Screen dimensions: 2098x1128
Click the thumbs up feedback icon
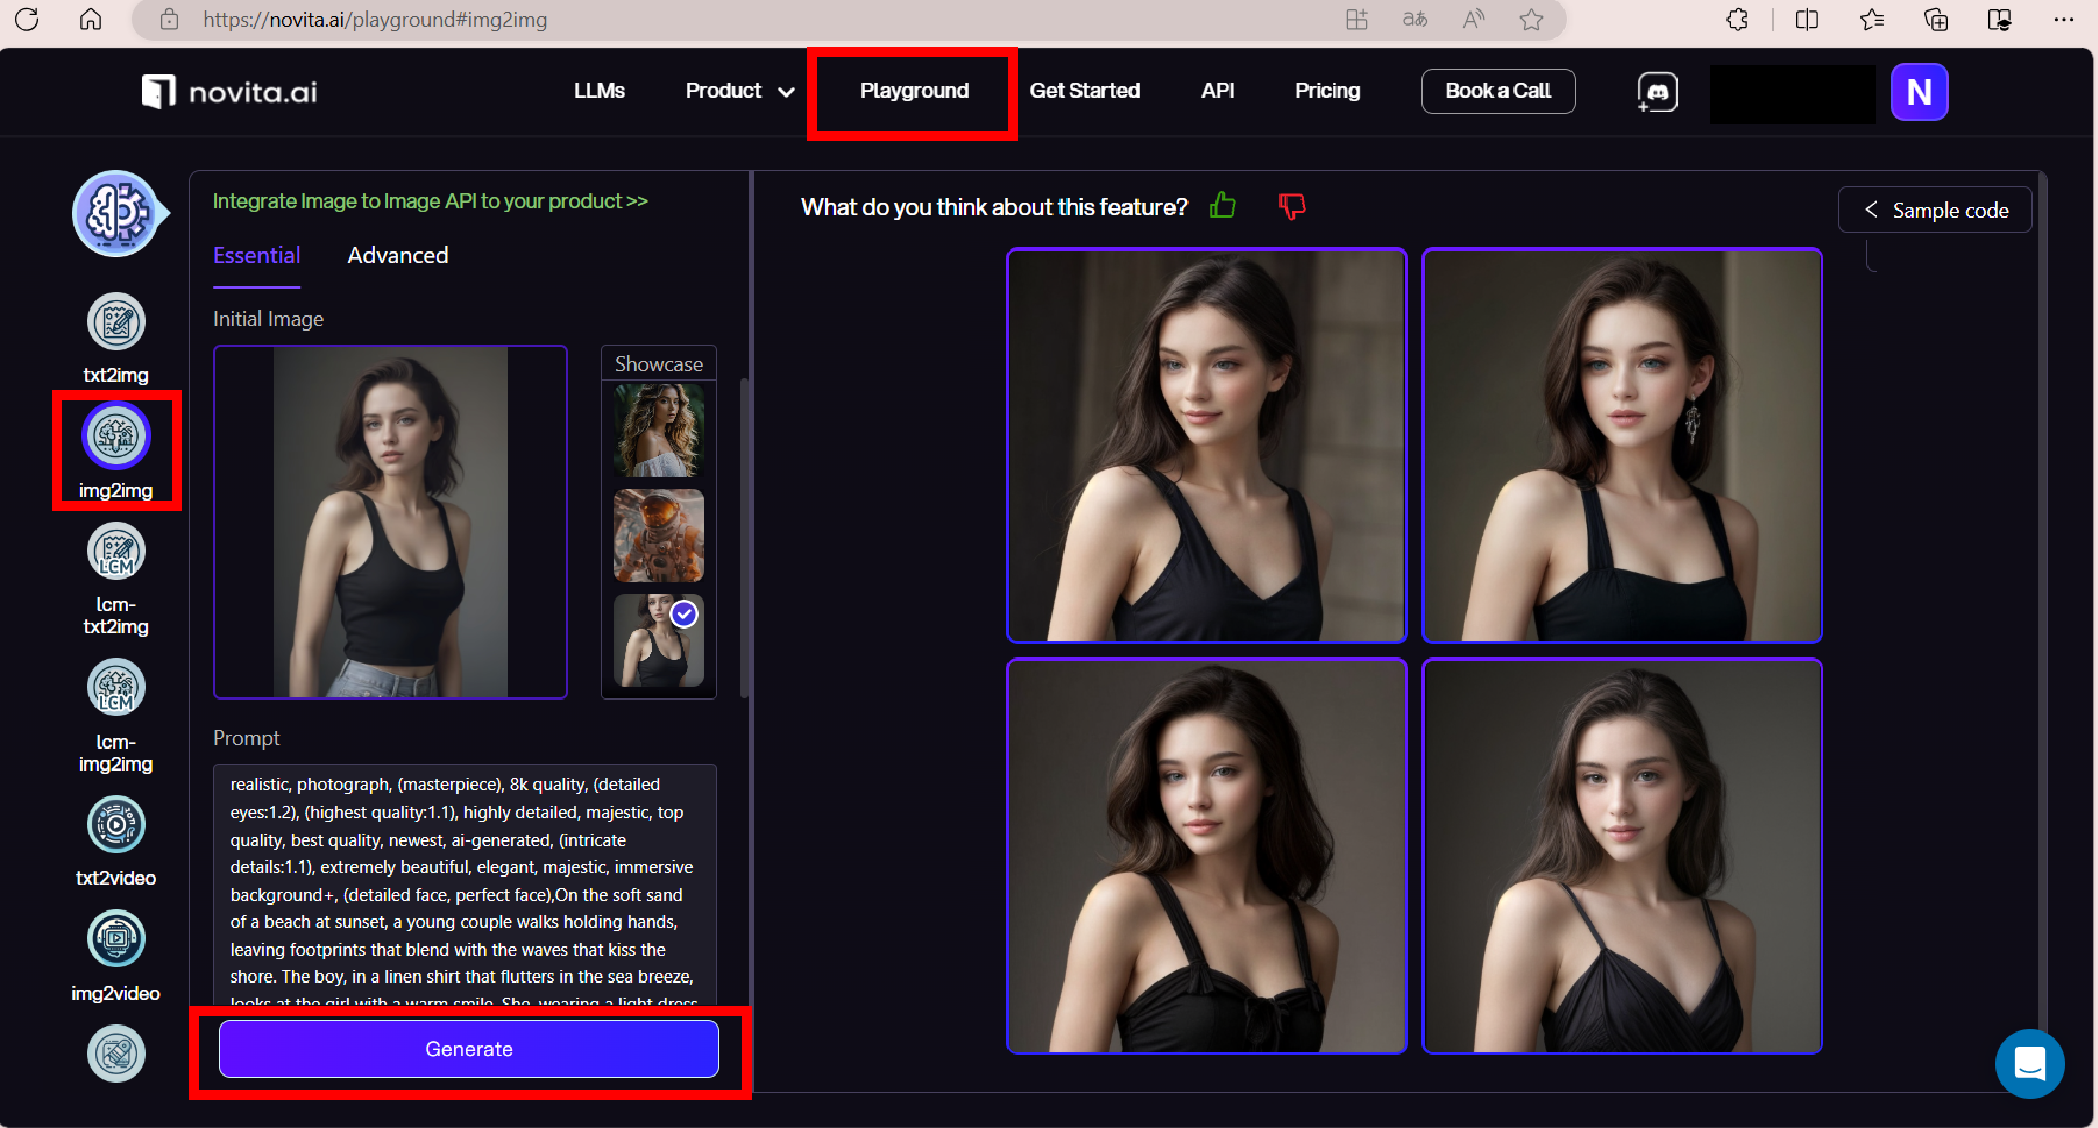click(1222, 206)
